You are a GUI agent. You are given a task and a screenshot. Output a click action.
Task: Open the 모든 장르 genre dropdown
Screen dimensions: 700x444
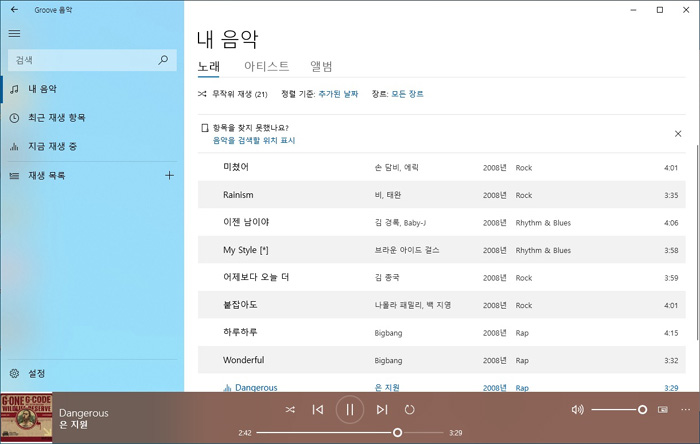point(407,94)
